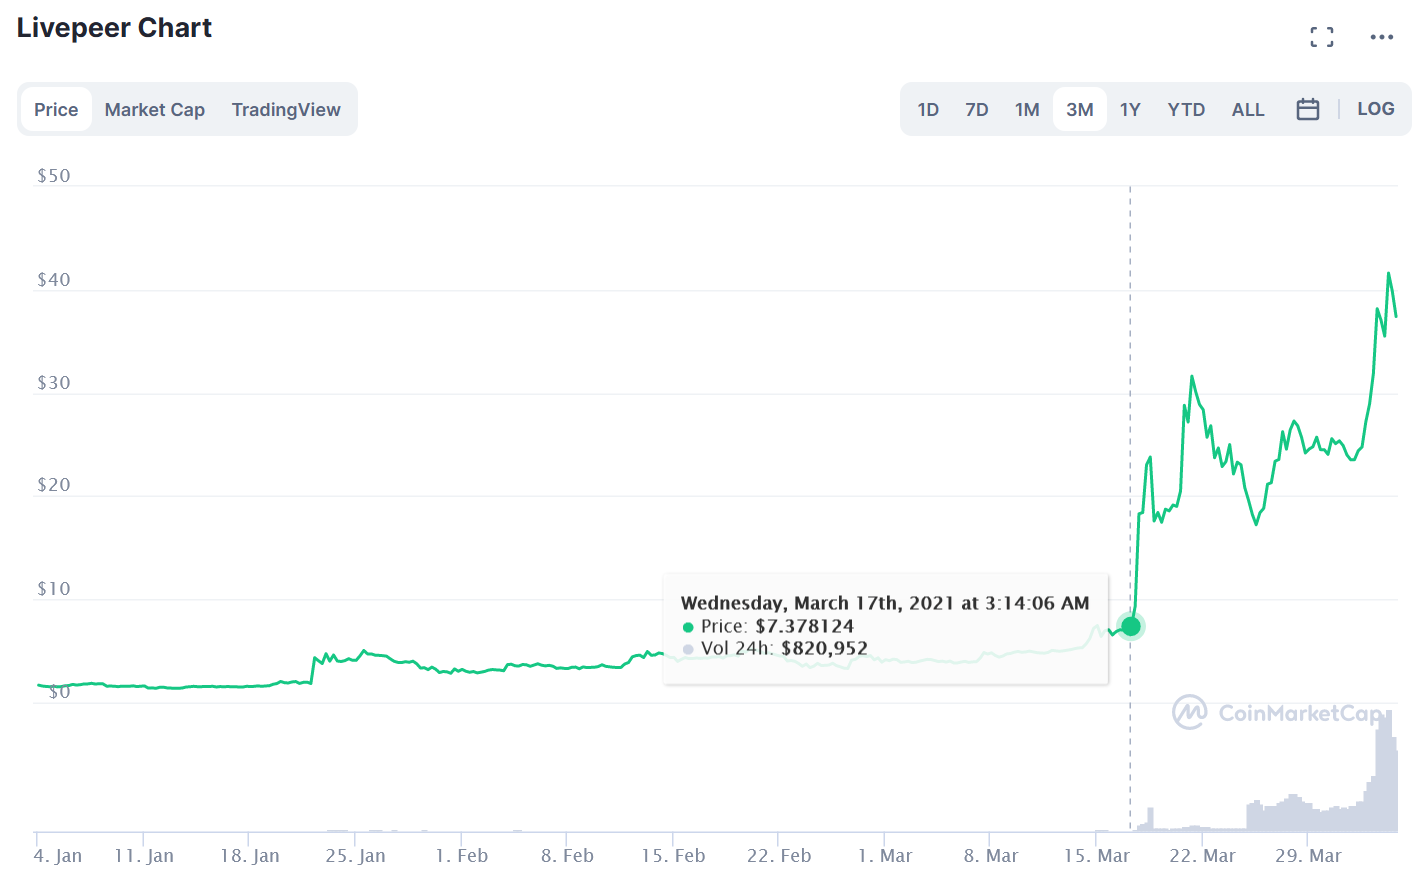Click the tallest volume bar at the right end

click(x=1386, y=770)
